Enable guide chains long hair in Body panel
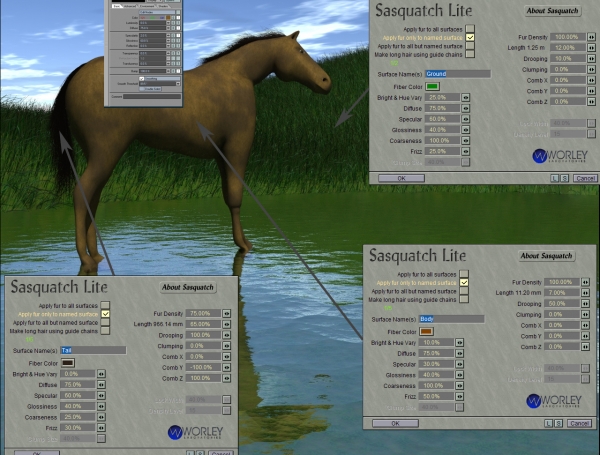This screenshot has width=600, height=455. 464,299
